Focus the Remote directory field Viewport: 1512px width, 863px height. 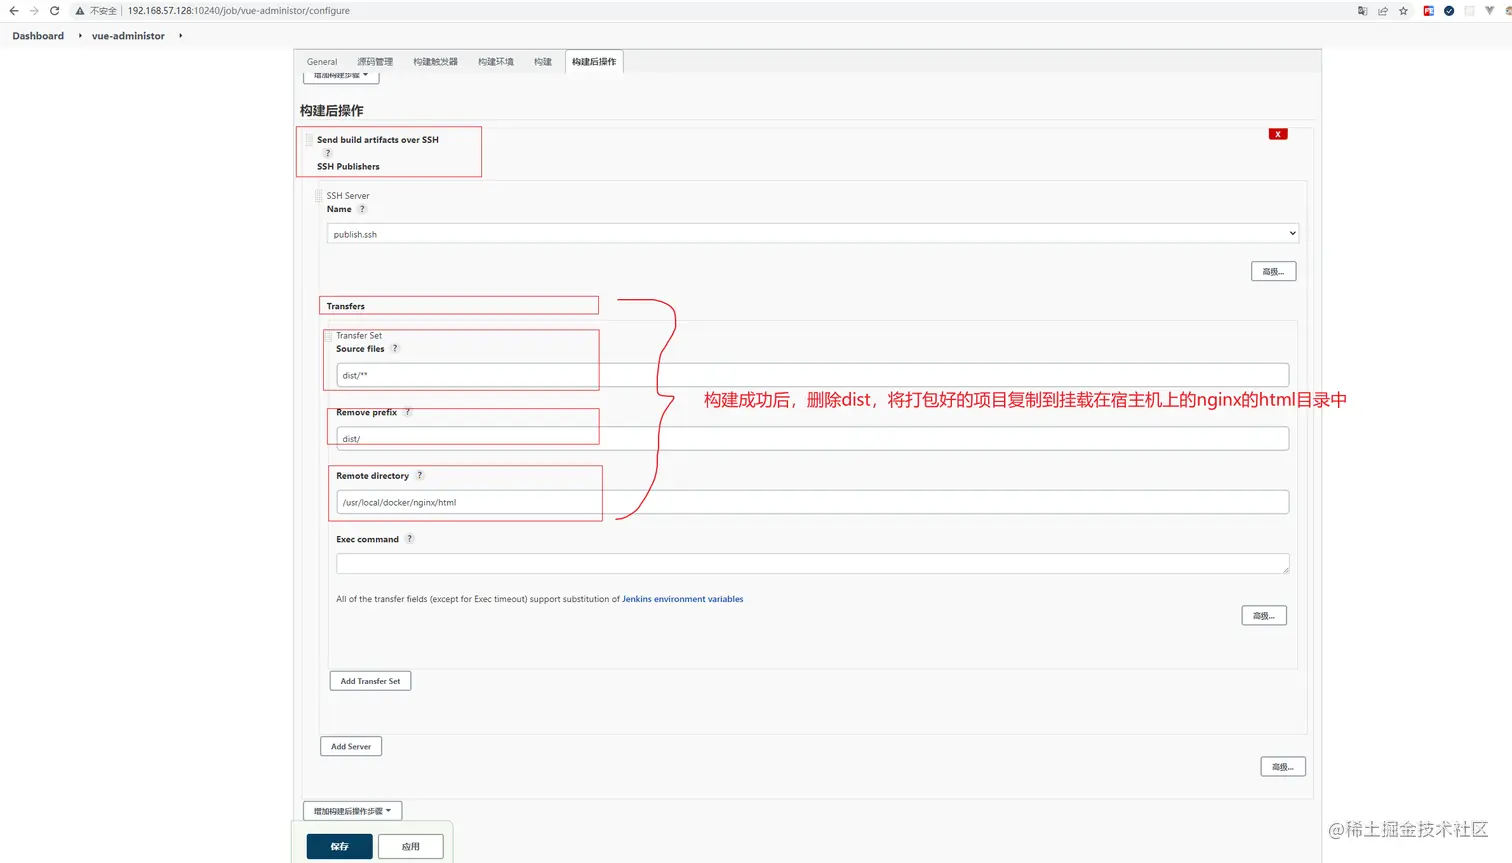click(x=812, y=502)
